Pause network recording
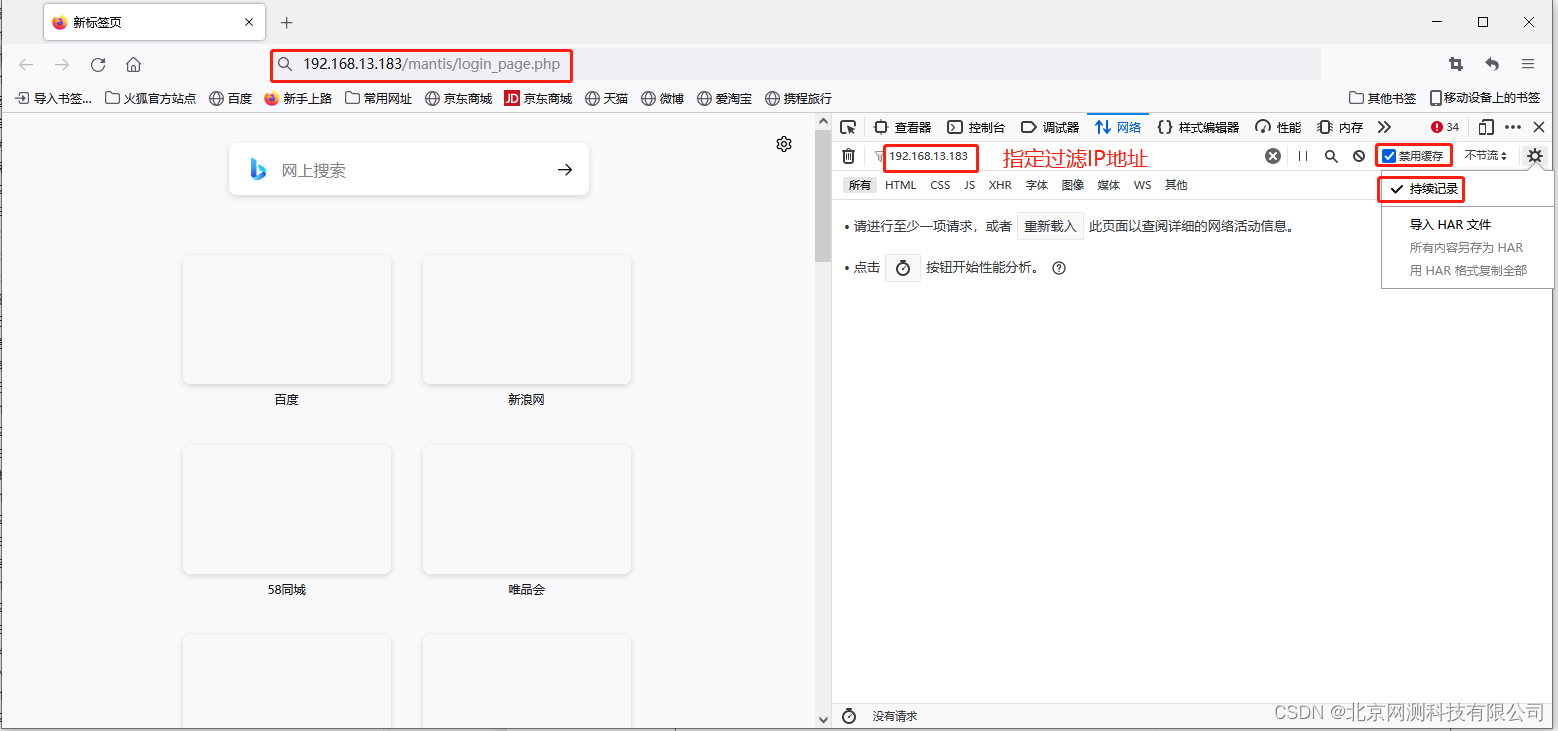The width and height of the screenshot is (1558, 731). [1303, 156]
